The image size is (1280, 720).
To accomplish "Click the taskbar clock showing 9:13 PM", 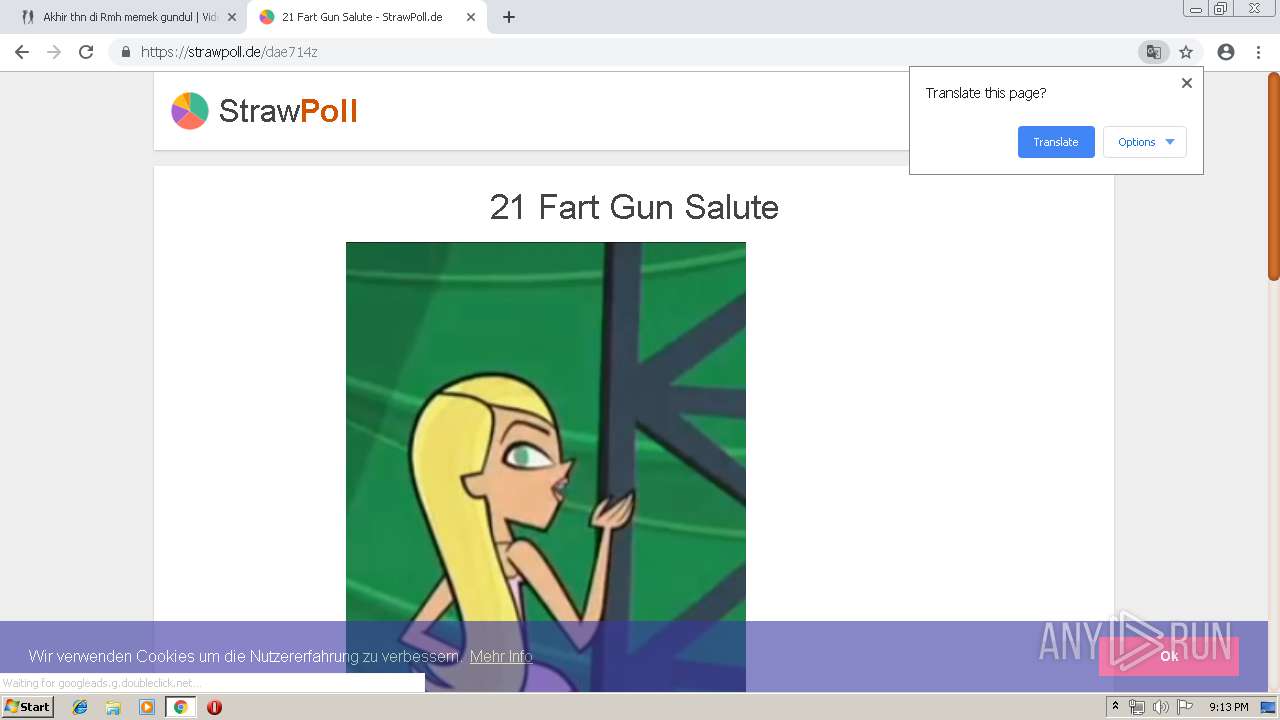I will (x=1228, y=707).
